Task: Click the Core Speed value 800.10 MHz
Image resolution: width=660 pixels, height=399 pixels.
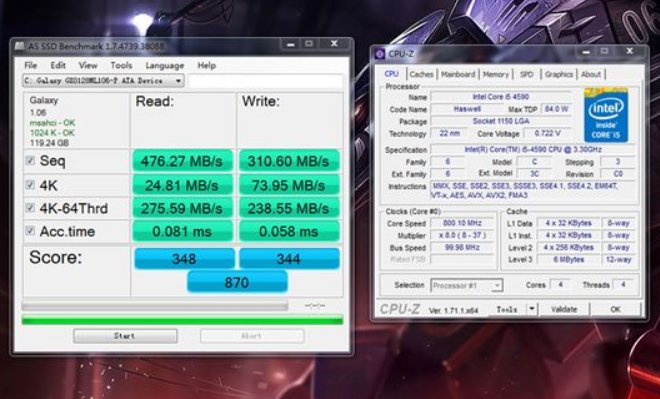Action: coord(462,223)
